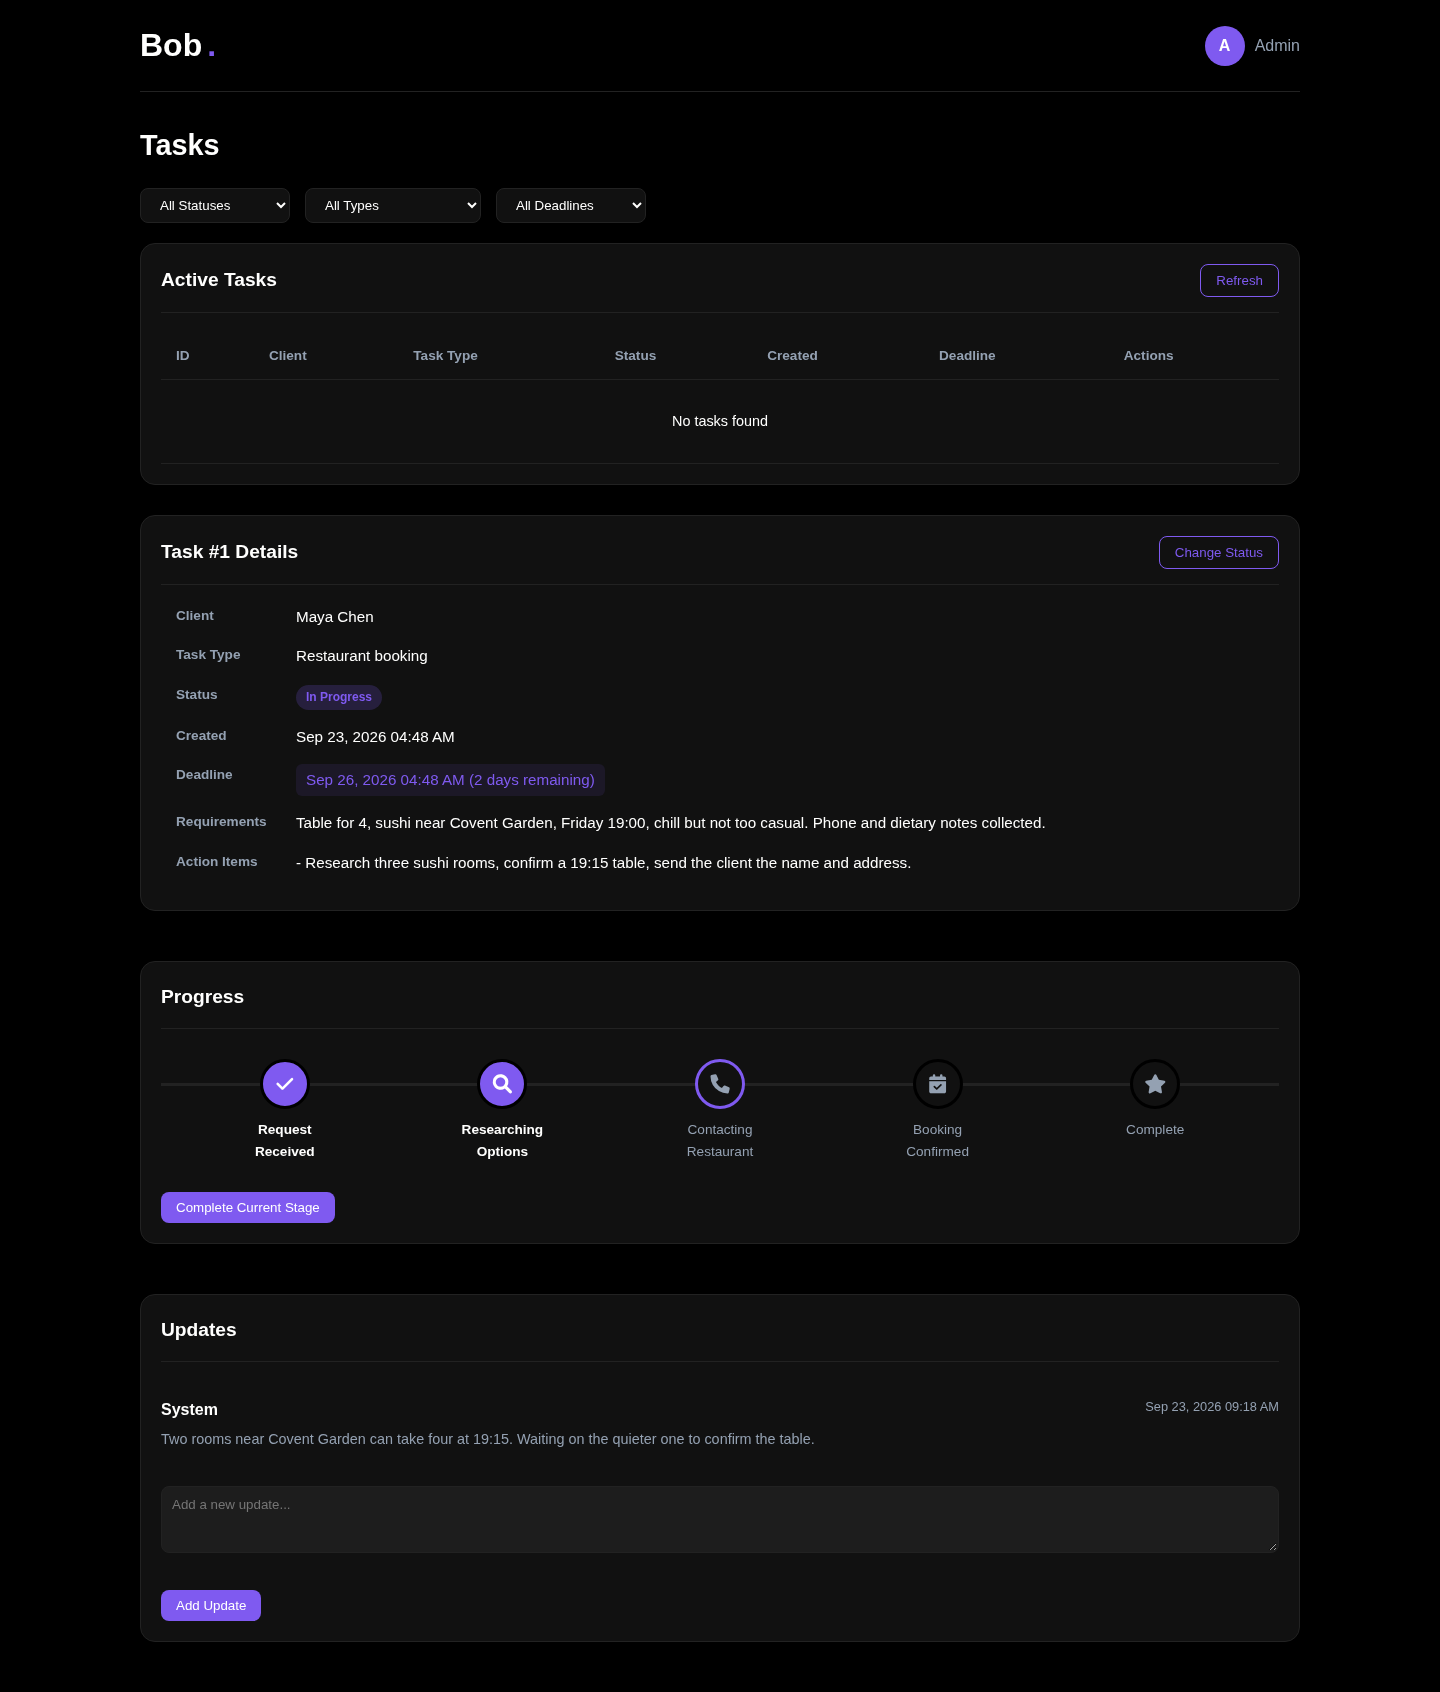
Task: Refresh the Active Tasks list
Action: [1239, 280]
